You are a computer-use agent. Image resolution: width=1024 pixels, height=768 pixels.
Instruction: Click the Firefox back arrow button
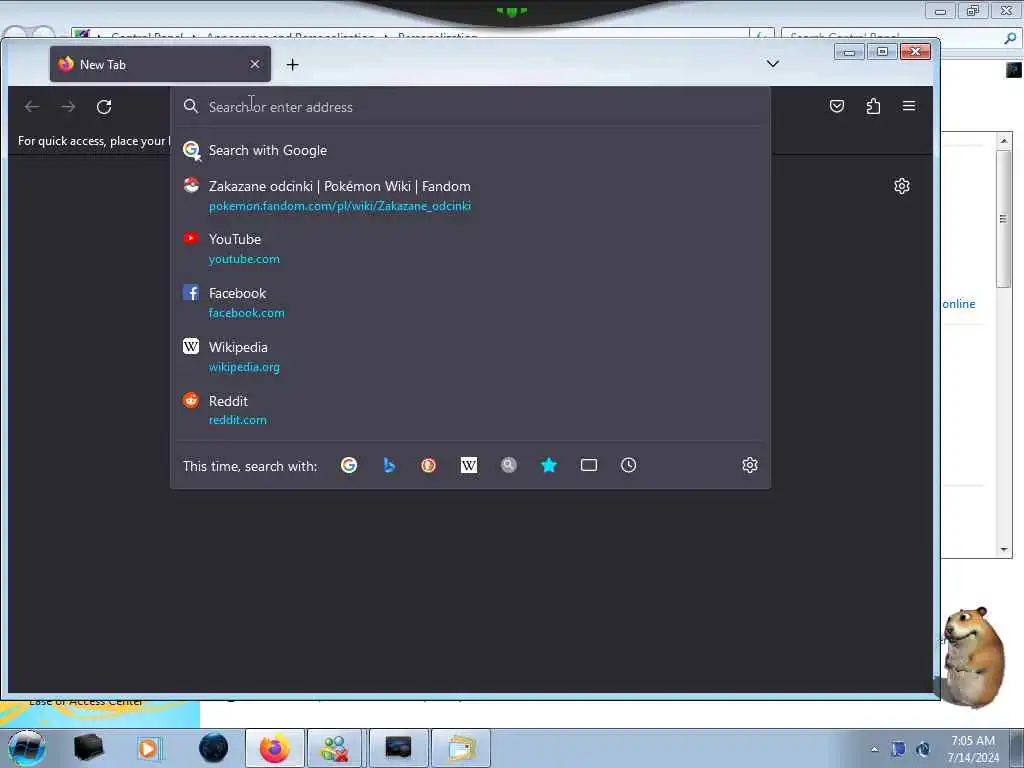[32, 106]
